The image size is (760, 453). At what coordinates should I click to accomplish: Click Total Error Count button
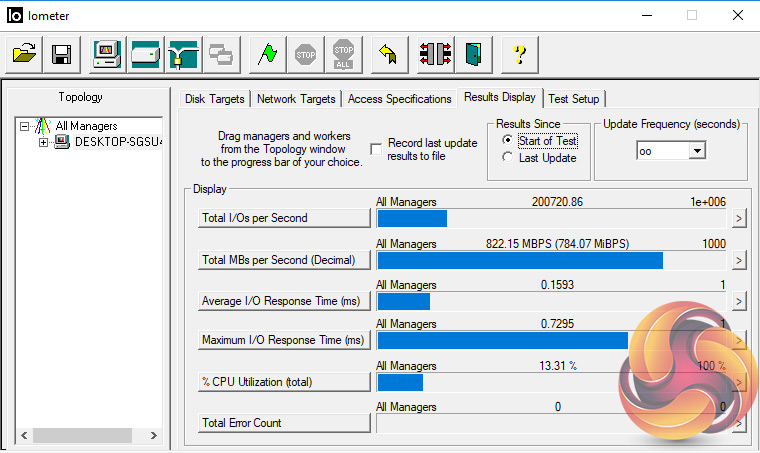(x=284, y=423)
